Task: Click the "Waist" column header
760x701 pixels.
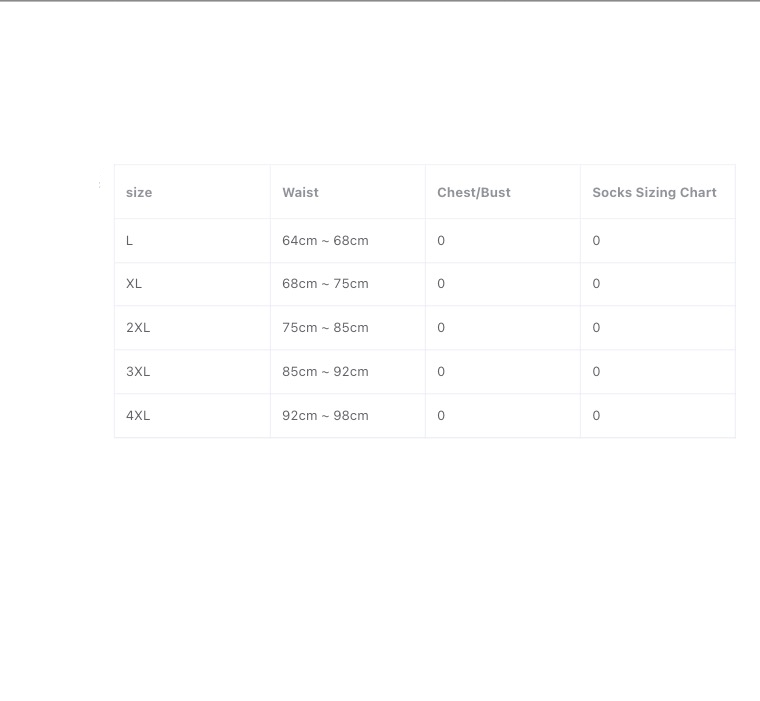Action: coord(300,192)
